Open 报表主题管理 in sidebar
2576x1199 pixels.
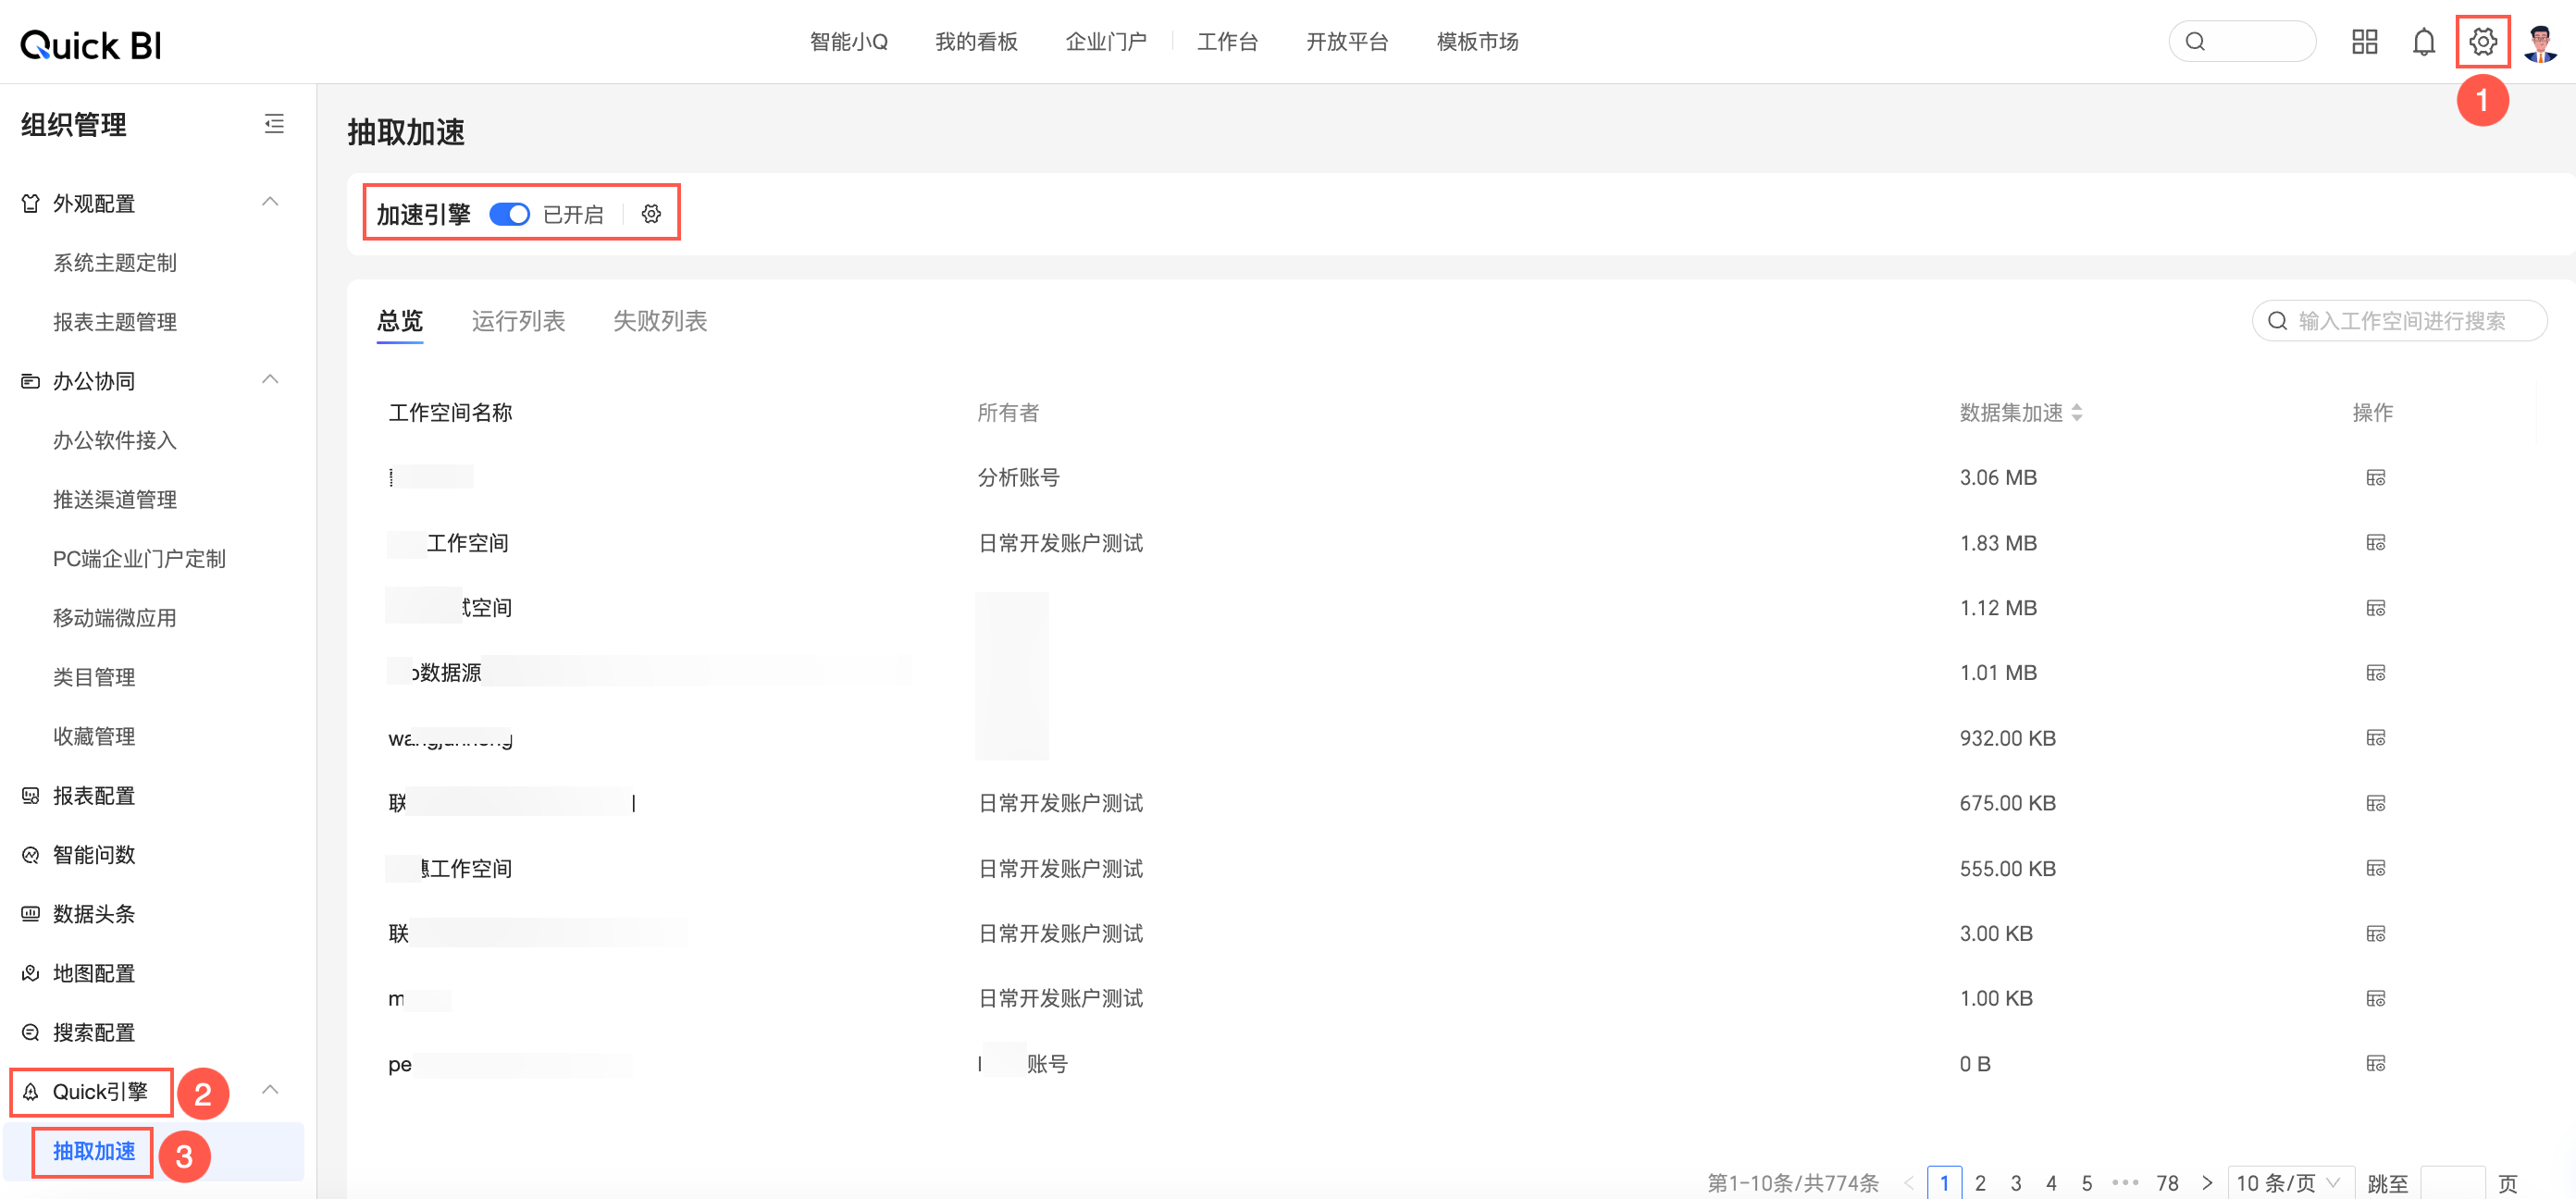click(x=115, y=322)
